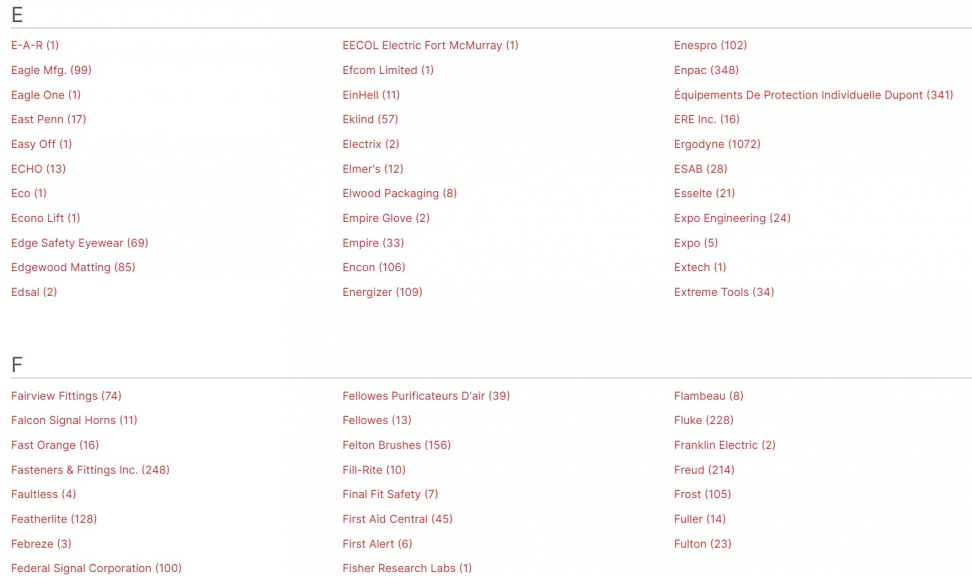The width and height of the screenshot is (972, 577).
Task: Select Fasteners & Fittings Inc. (248)
Action: (x=90, y=470)
